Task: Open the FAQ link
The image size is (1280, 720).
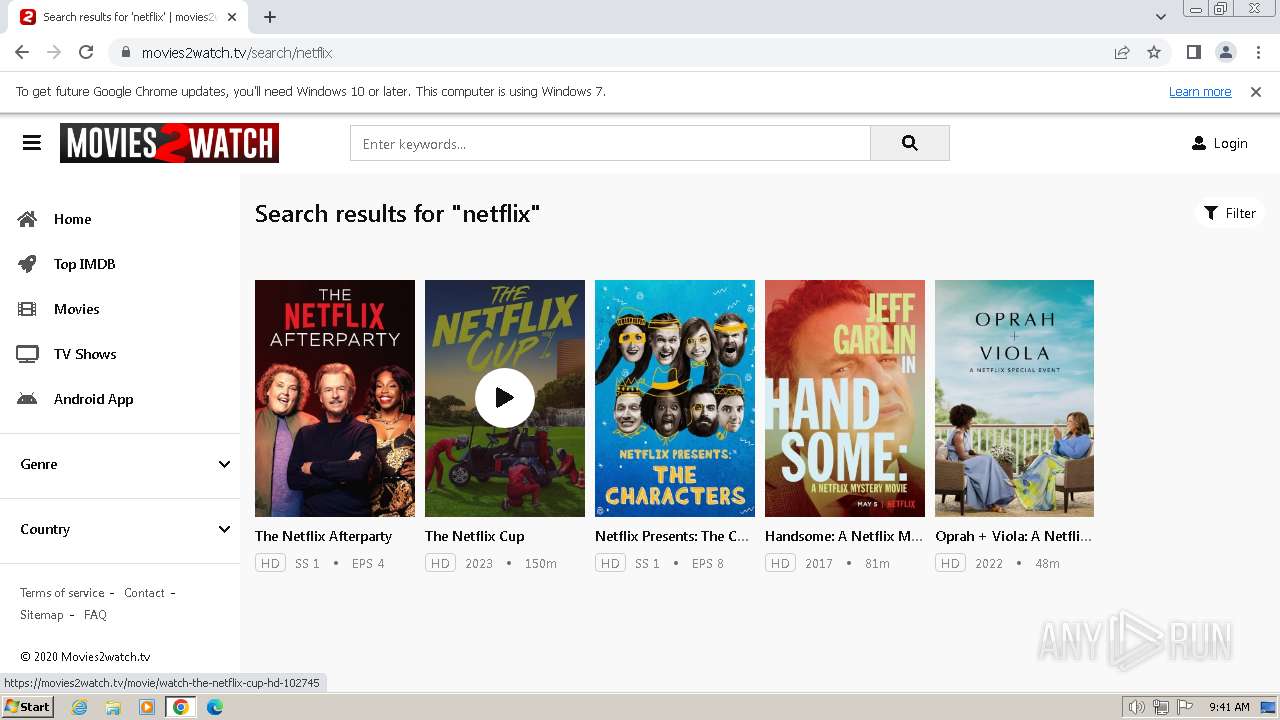Action: [95, 615]
